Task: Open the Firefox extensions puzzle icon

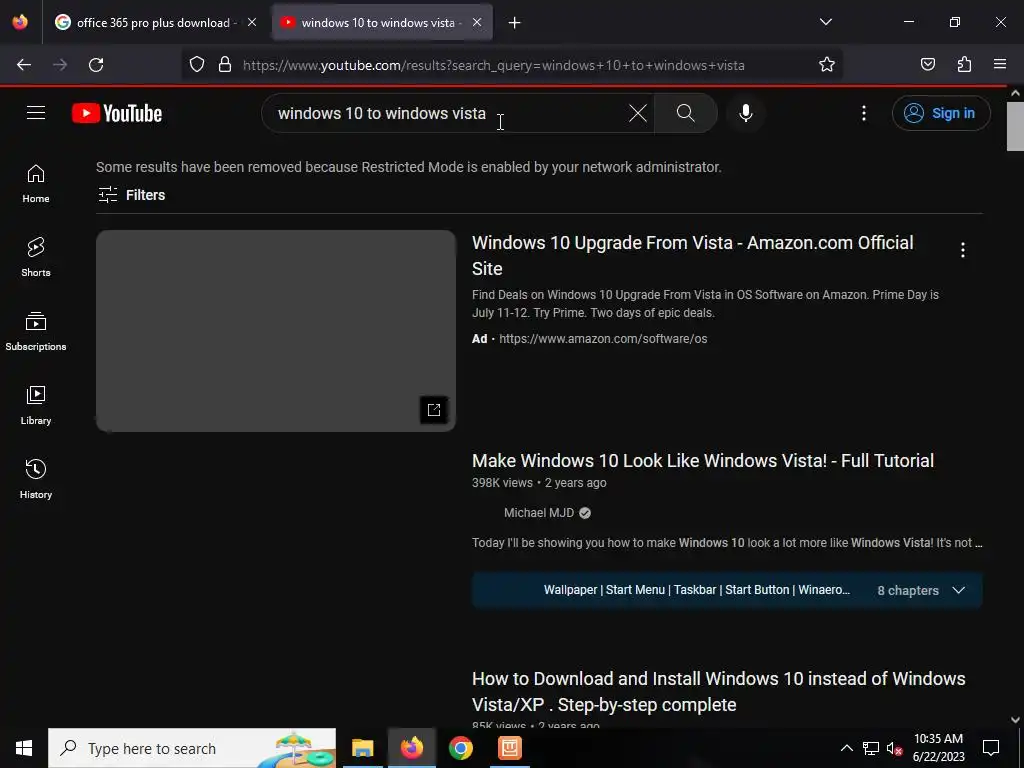Action: pyautogui.click(x=964, y=65)
